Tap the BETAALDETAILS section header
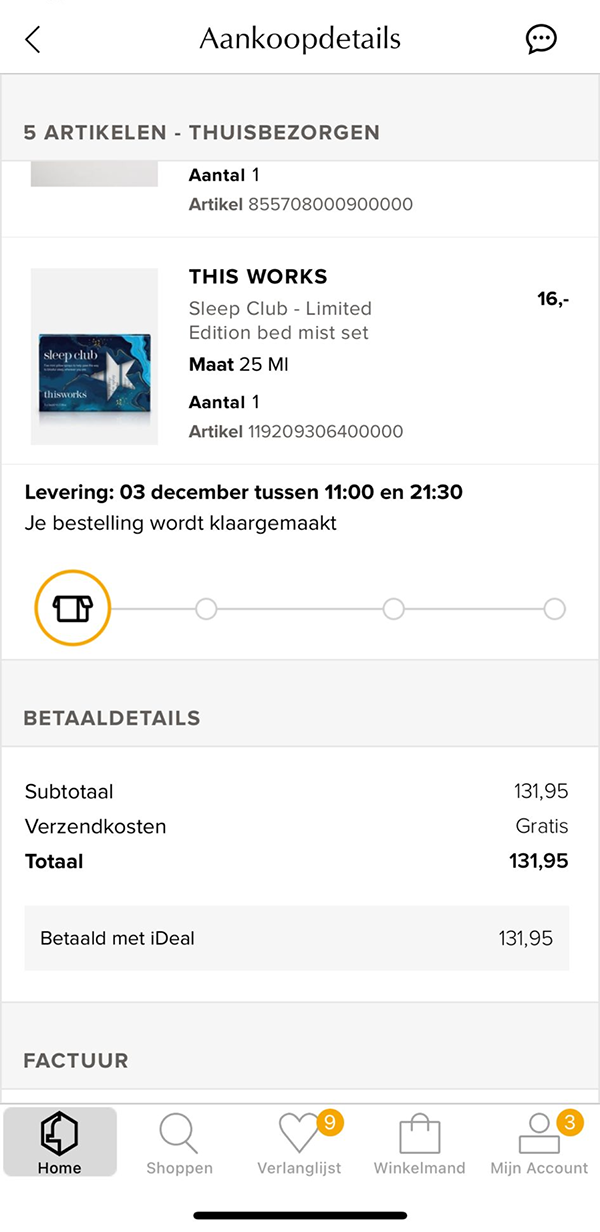Viewport: 600px width, 1232px height. [x=112, y=718]
